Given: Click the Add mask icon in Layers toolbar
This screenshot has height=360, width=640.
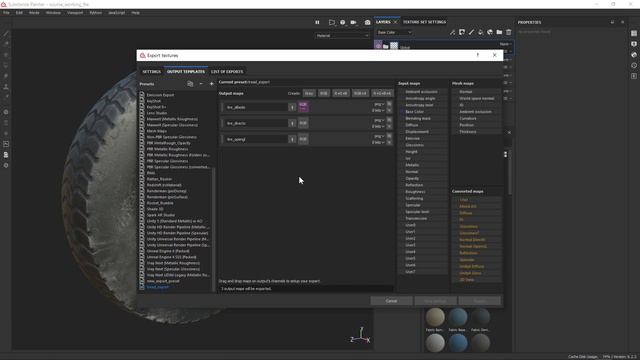Looking at the screenshot, I should (462, 32).
